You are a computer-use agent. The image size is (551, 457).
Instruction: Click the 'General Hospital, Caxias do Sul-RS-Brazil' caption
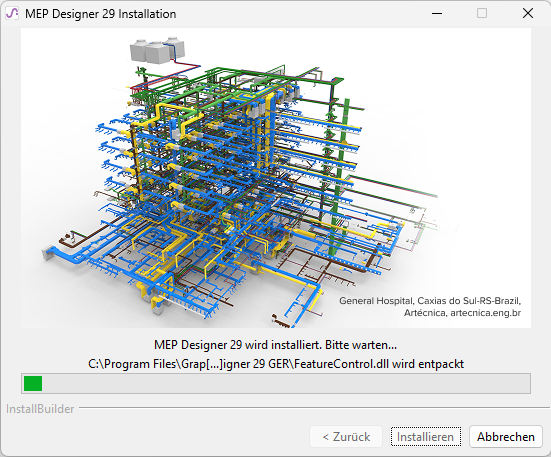click(x=430, y=301)
